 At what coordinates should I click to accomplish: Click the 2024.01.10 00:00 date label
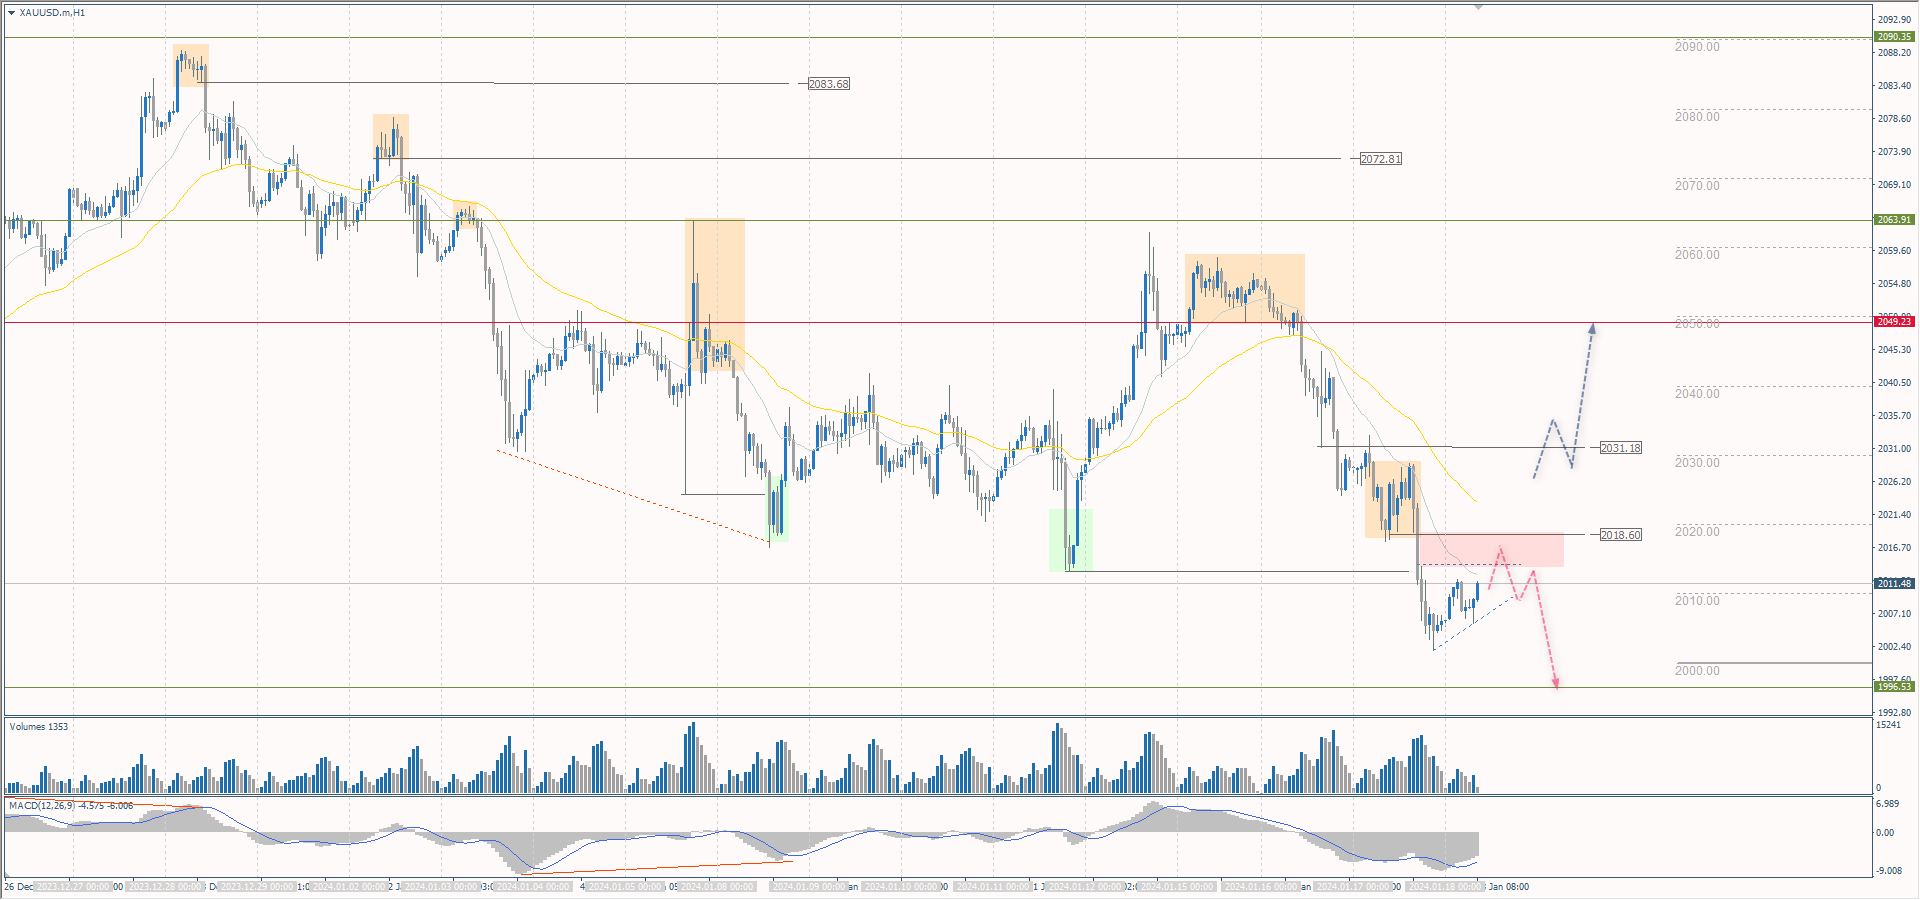[x=901, y=887]
